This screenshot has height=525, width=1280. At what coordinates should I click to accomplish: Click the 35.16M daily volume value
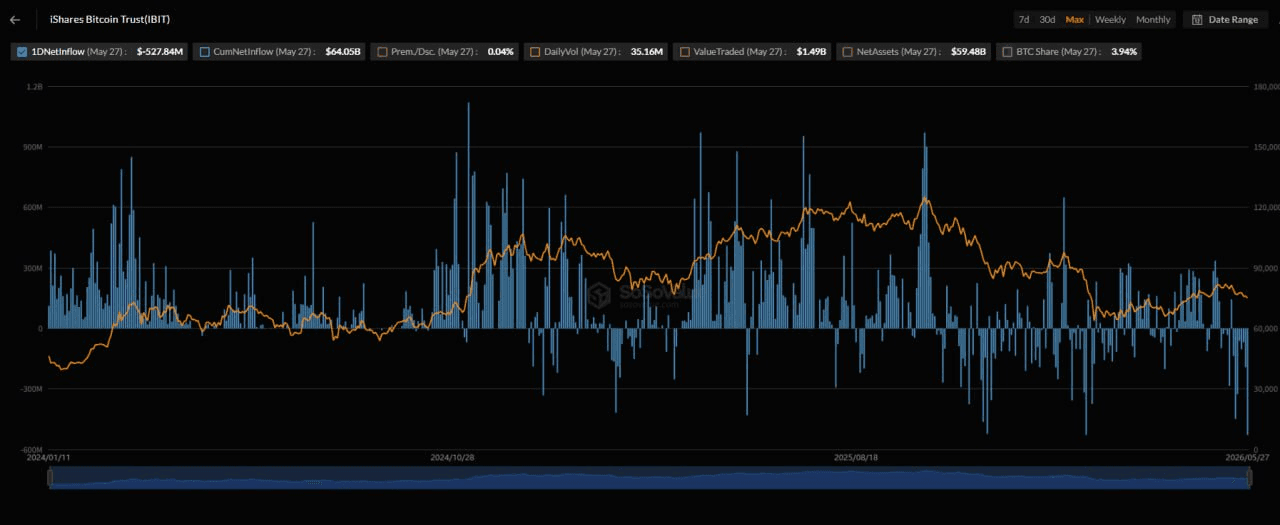tap(647, 51)
